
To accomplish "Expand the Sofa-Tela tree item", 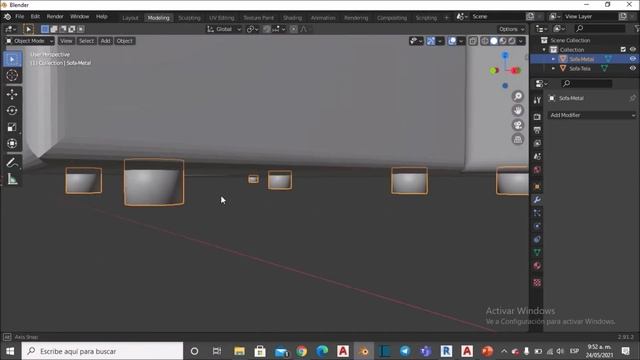I will coord(554,69).
